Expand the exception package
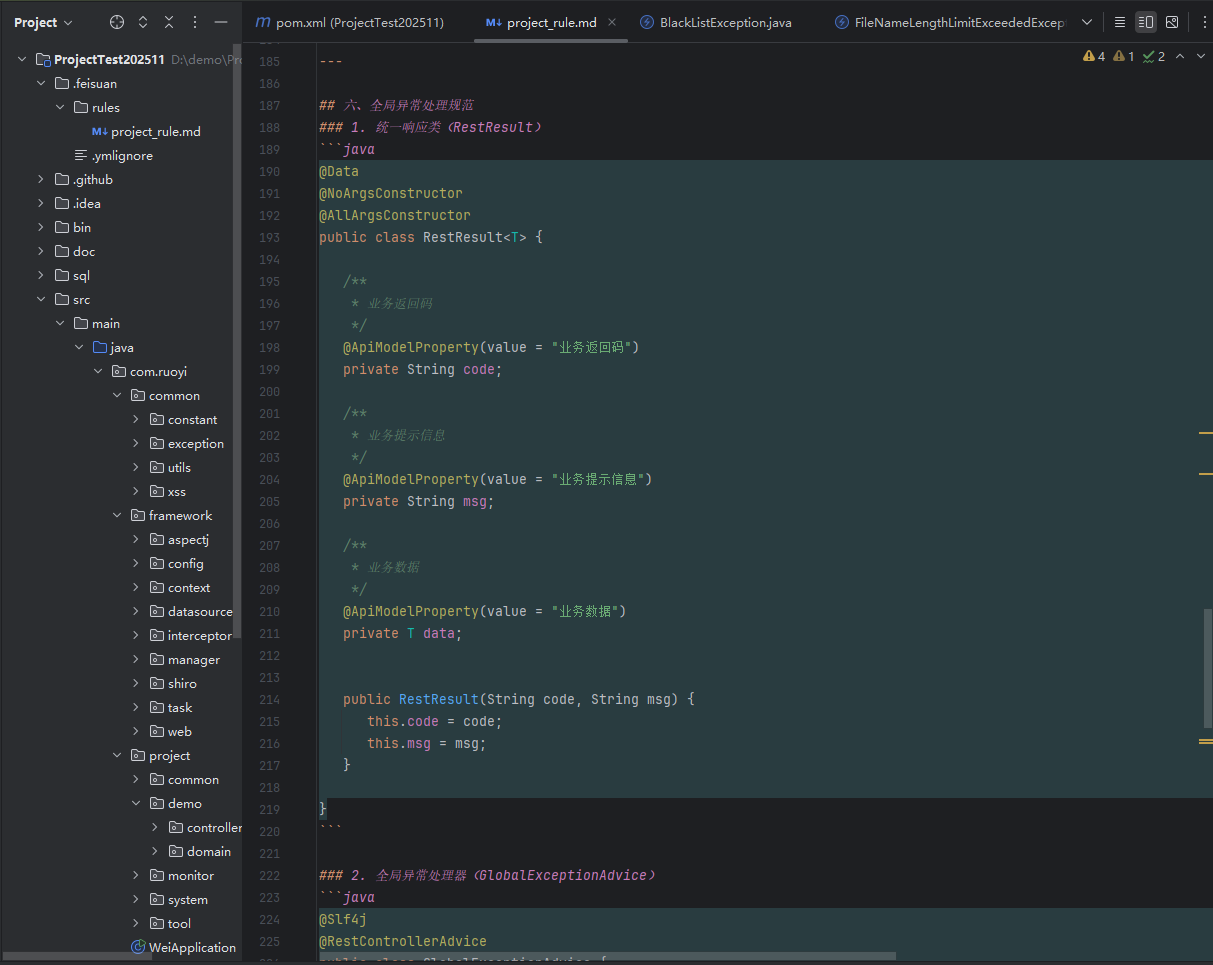The image size is (1213, 965). click(x=136, y=443)
